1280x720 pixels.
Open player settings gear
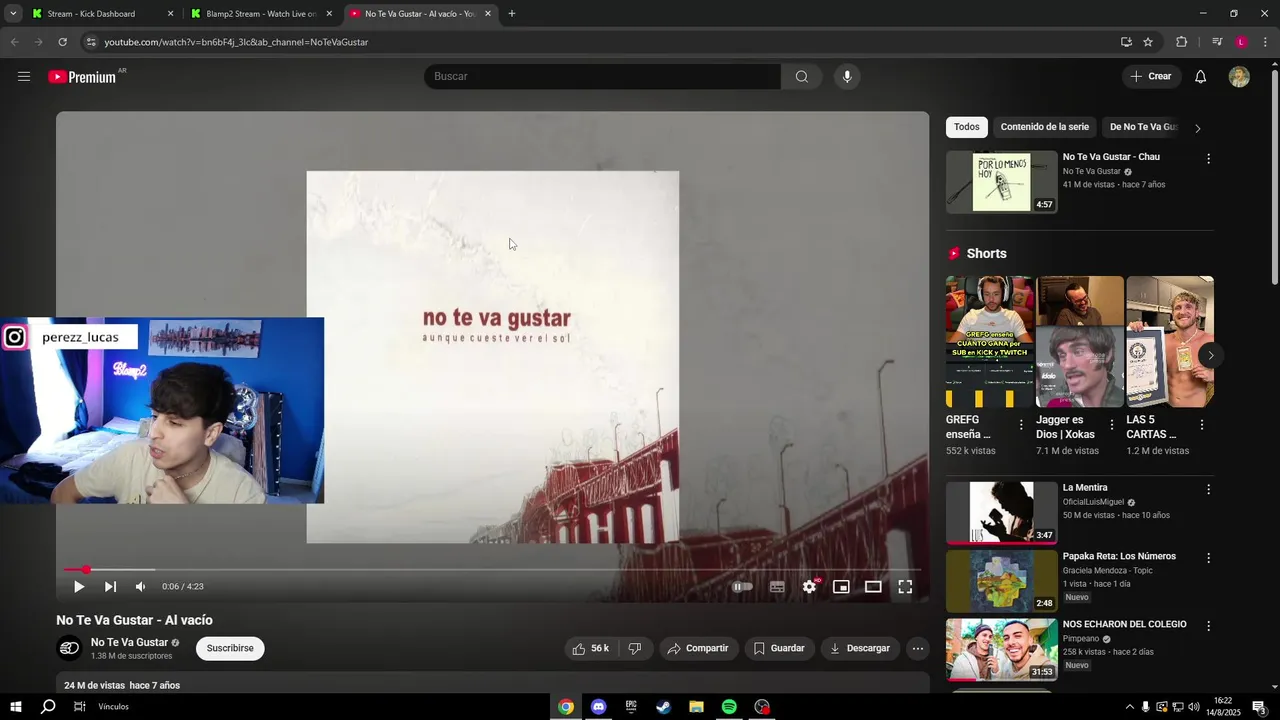pyautogui.click(x=809, y=587)
